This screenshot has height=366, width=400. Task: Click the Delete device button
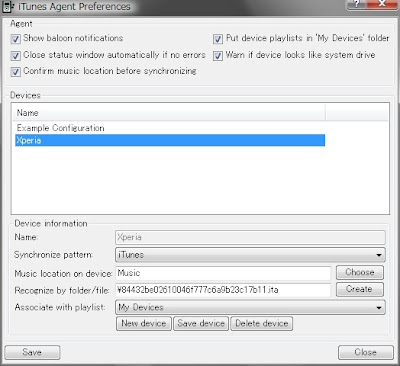point(262,323)
